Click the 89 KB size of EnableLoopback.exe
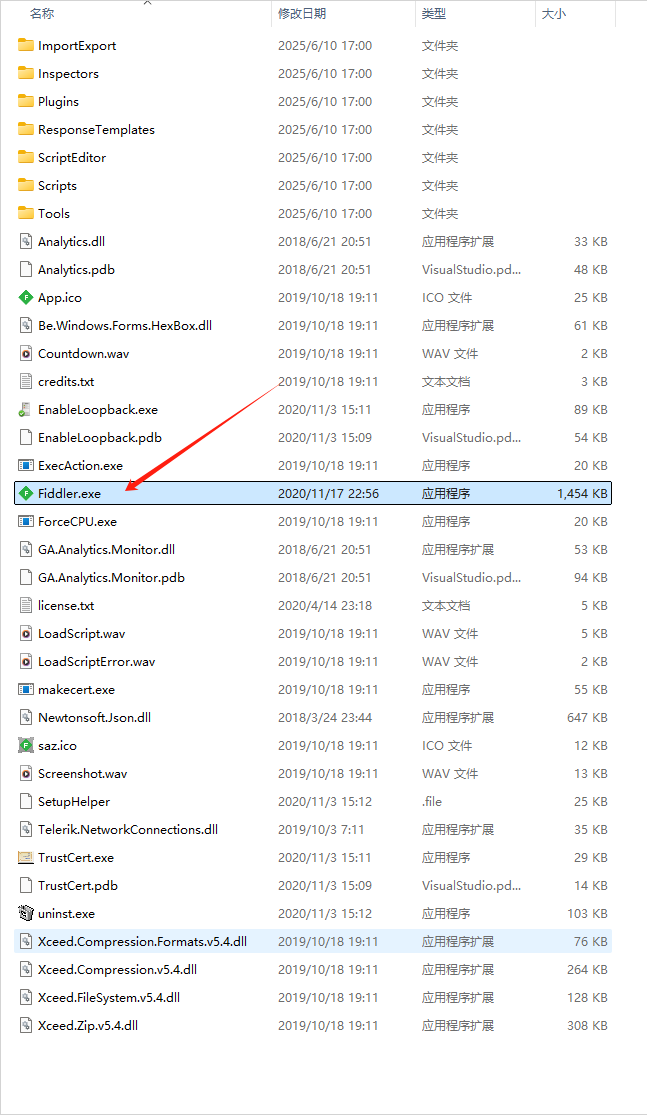647x1115 pixels. coord(591,410)
